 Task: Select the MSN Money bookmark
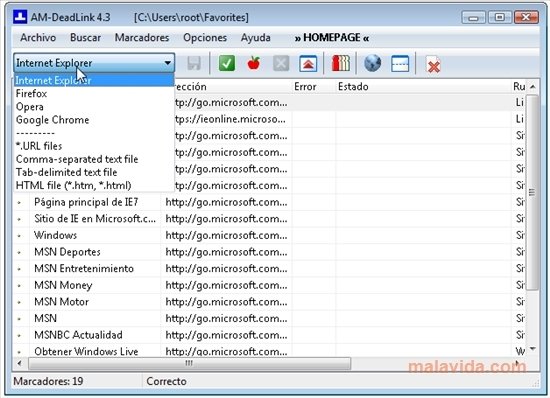(63, 285)
